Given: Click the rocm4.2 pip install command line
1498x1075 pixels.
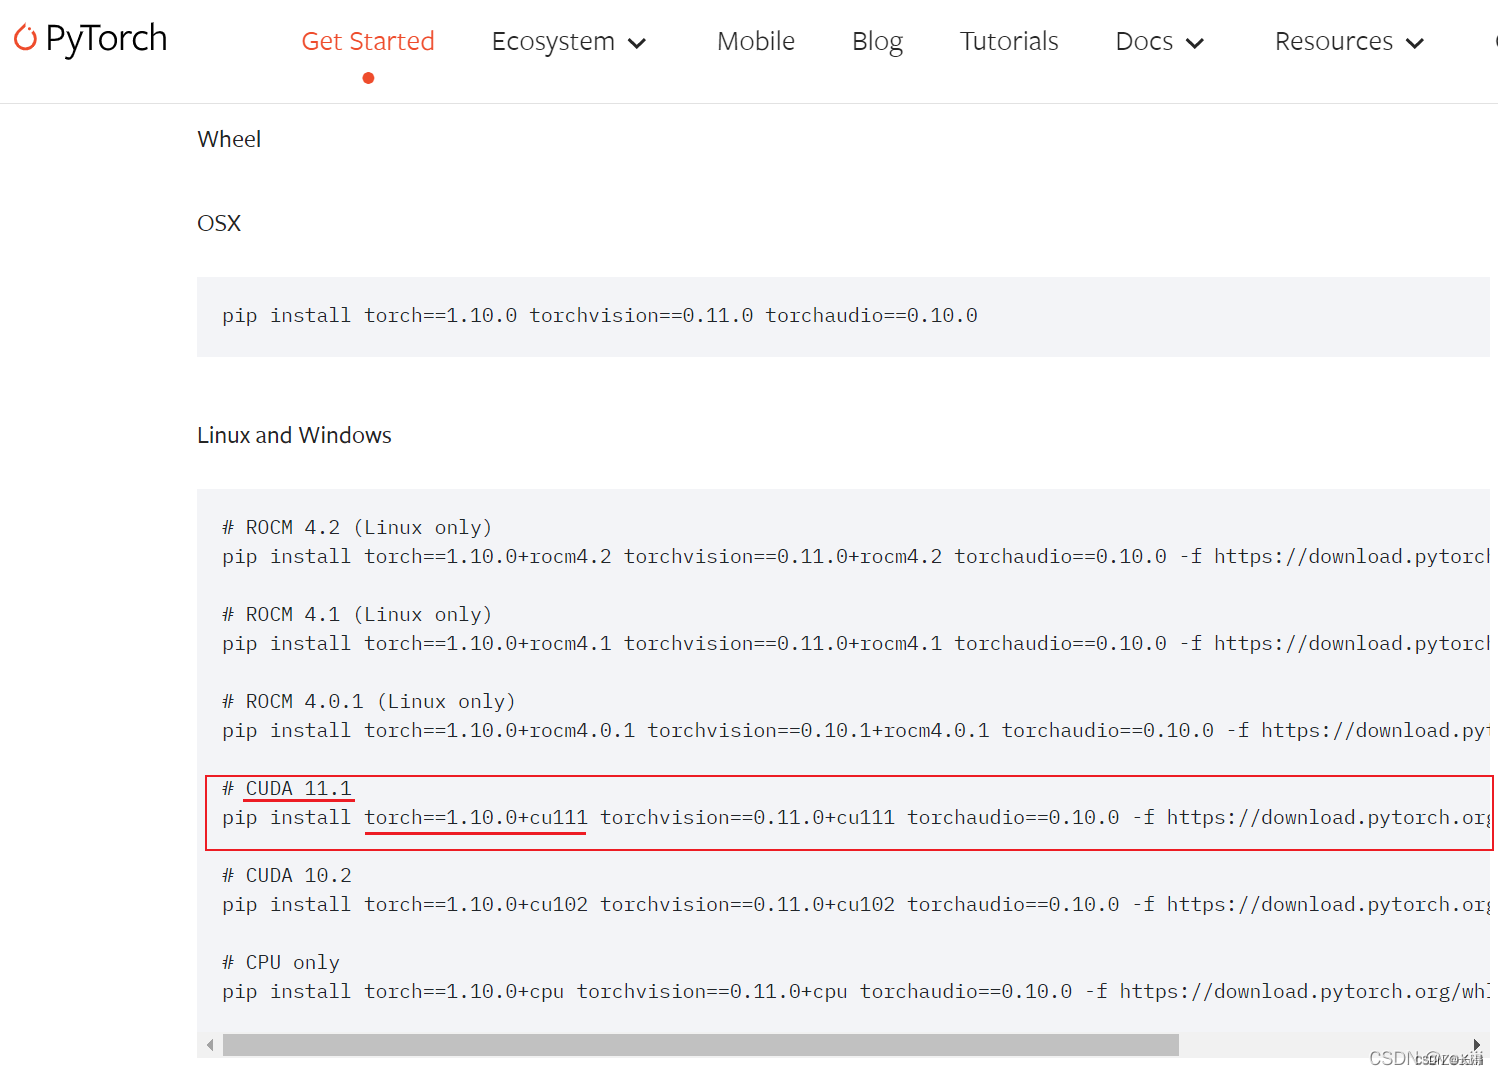Looking at the screenshot, I should click(856, 556).
